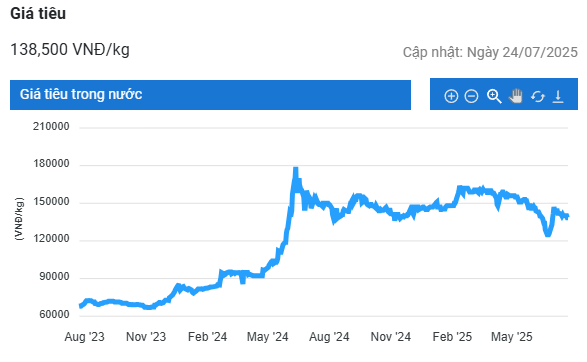Click the zoom out minus icon
This screenshot has height=362, width=587.
[x=471, y=96]
